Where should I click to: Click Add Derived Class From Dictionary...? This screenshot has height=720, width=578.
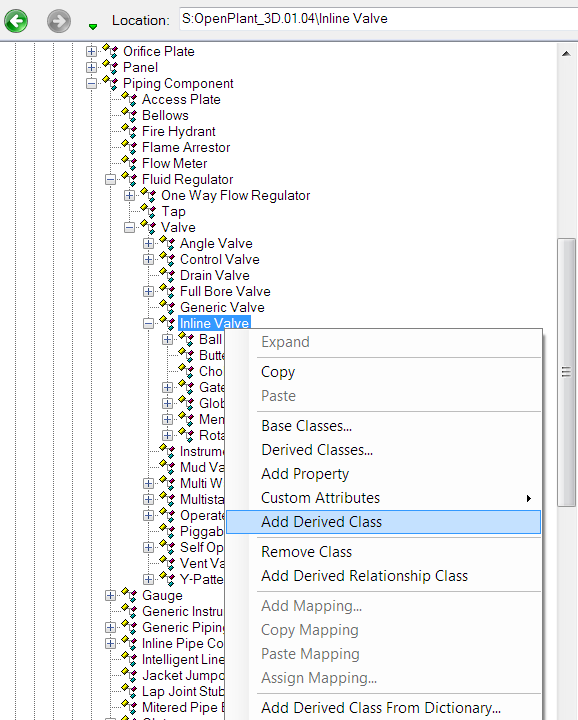pos(383,708)
